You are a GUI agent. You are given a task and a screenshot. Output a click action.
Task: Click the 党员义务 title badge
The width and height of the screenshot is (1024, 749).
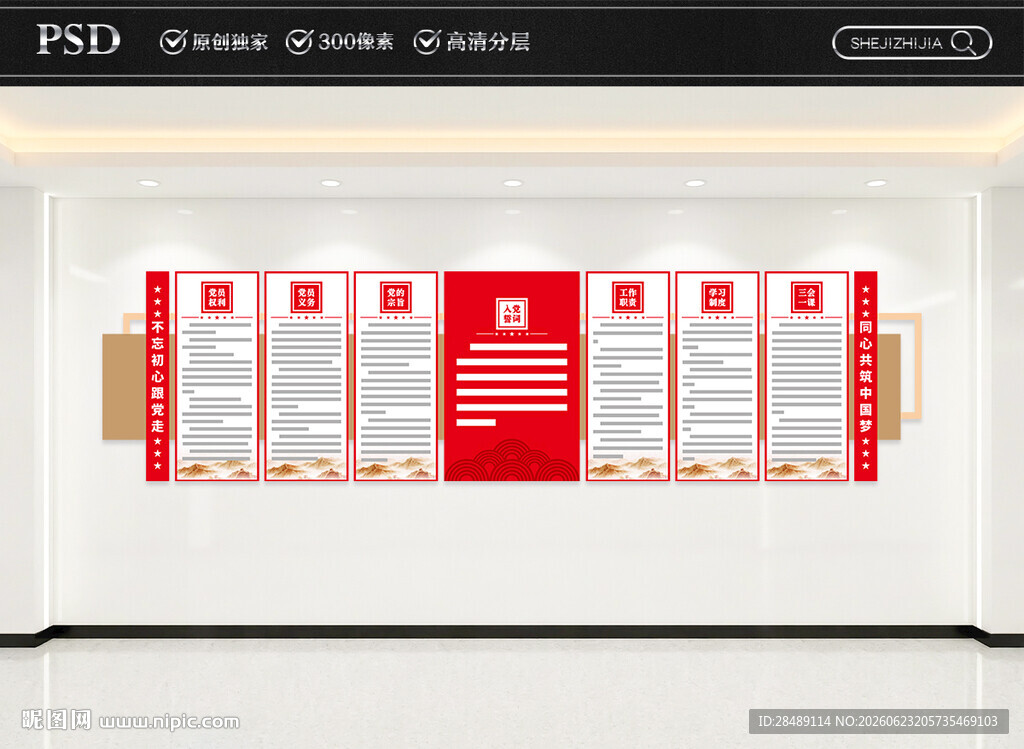coord(306,297)
